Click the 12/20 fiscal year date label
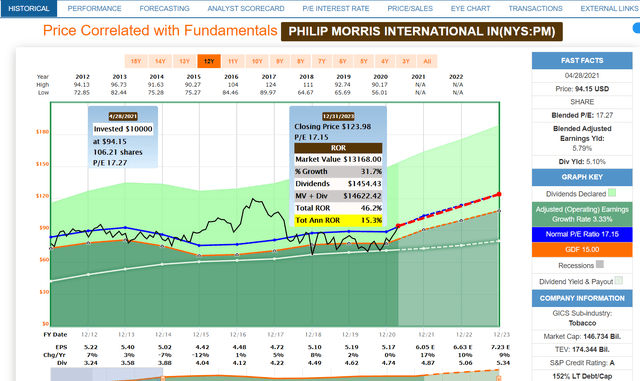This screenshot has height=381, width=640. point(387,335)
